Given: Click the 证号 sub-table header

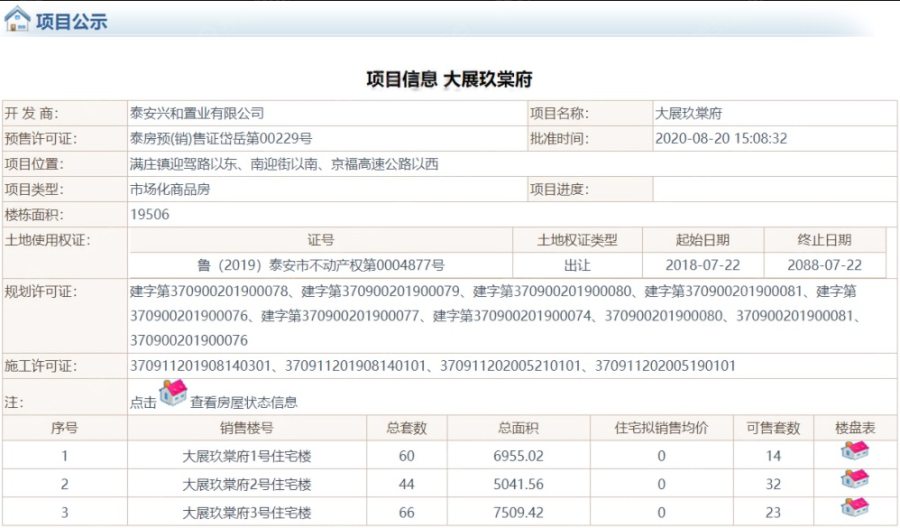Looking at the screenshot, I should click(x=321, y=240).
